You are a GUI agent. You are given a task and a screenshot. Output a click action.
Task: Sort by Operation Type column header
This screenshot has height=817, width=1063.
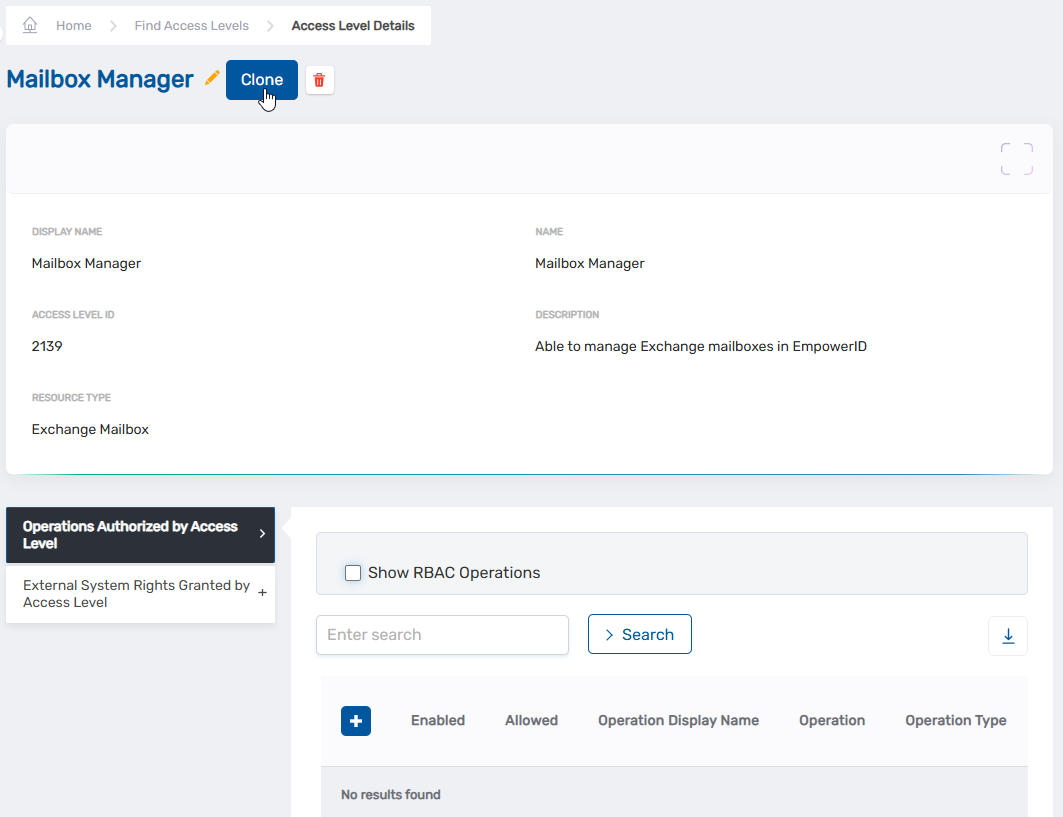955,721
